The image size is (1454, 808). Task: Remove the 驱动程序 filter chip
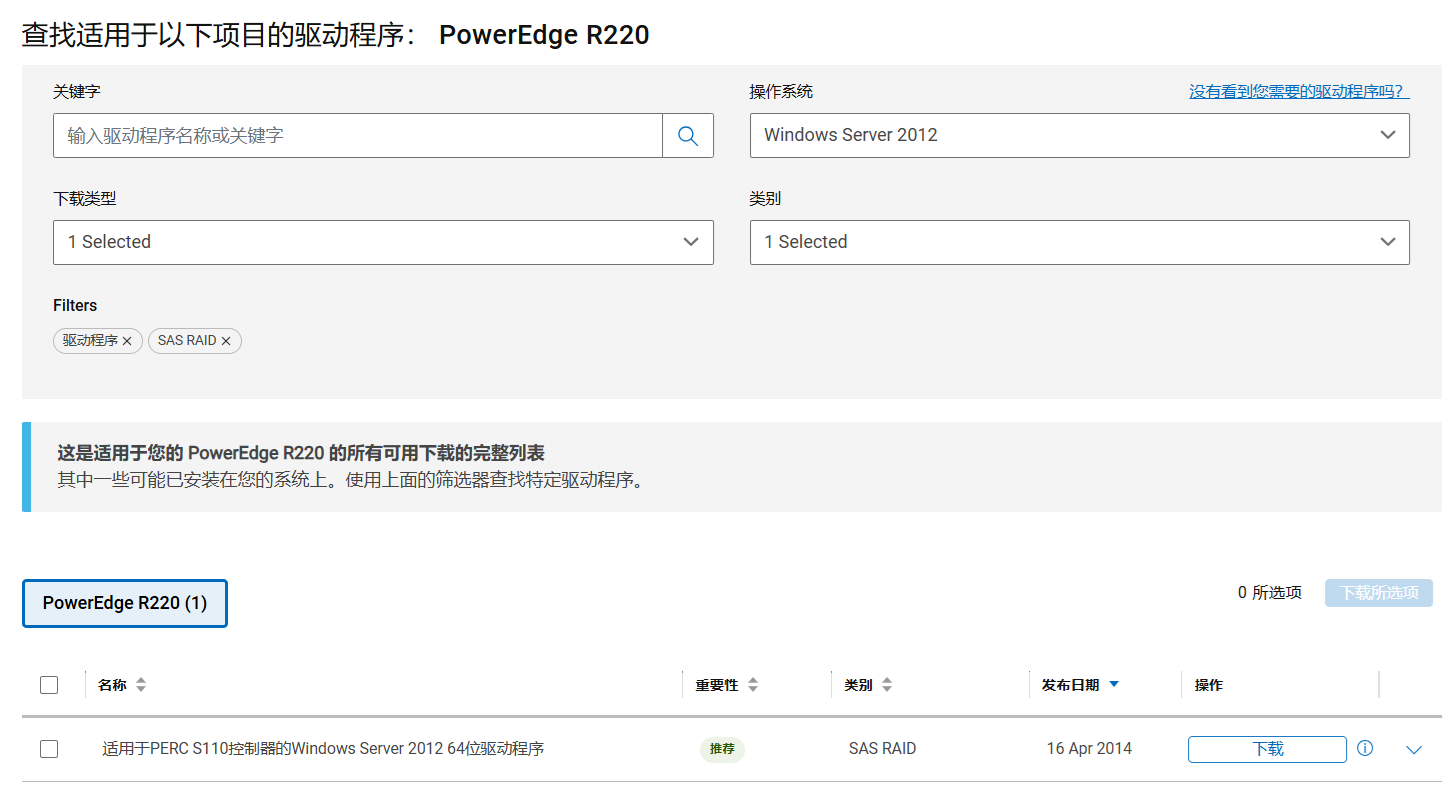pyautogui.click(x=127, y=341)
